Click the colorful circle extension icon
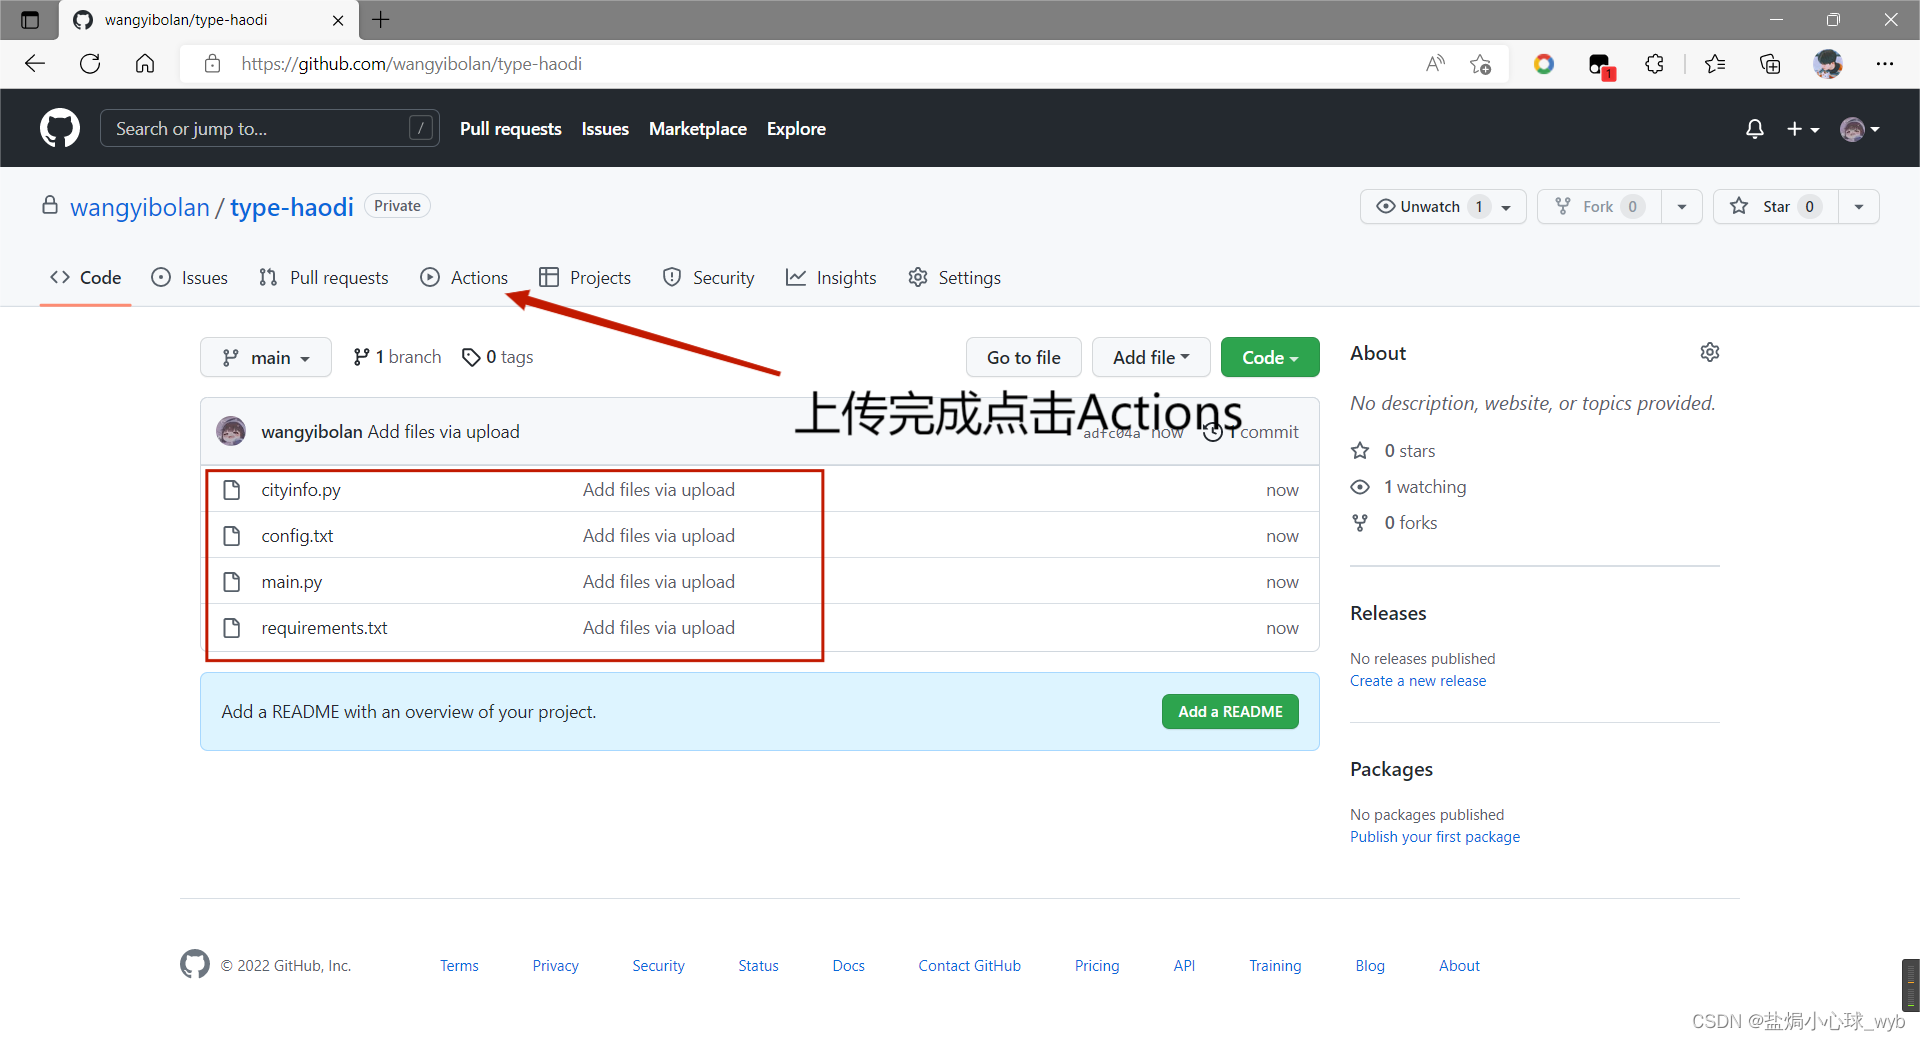Viewport: 1920px width, 1041px height. [1544, 64]
